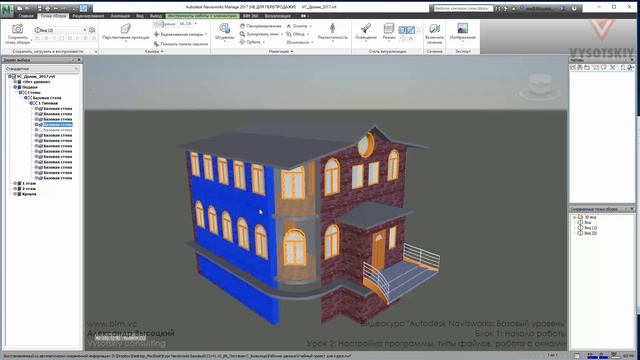Screen dimensions: 640x360
Task: Open the Standard dropdown in Selection Tree
Action: point(41,69)
